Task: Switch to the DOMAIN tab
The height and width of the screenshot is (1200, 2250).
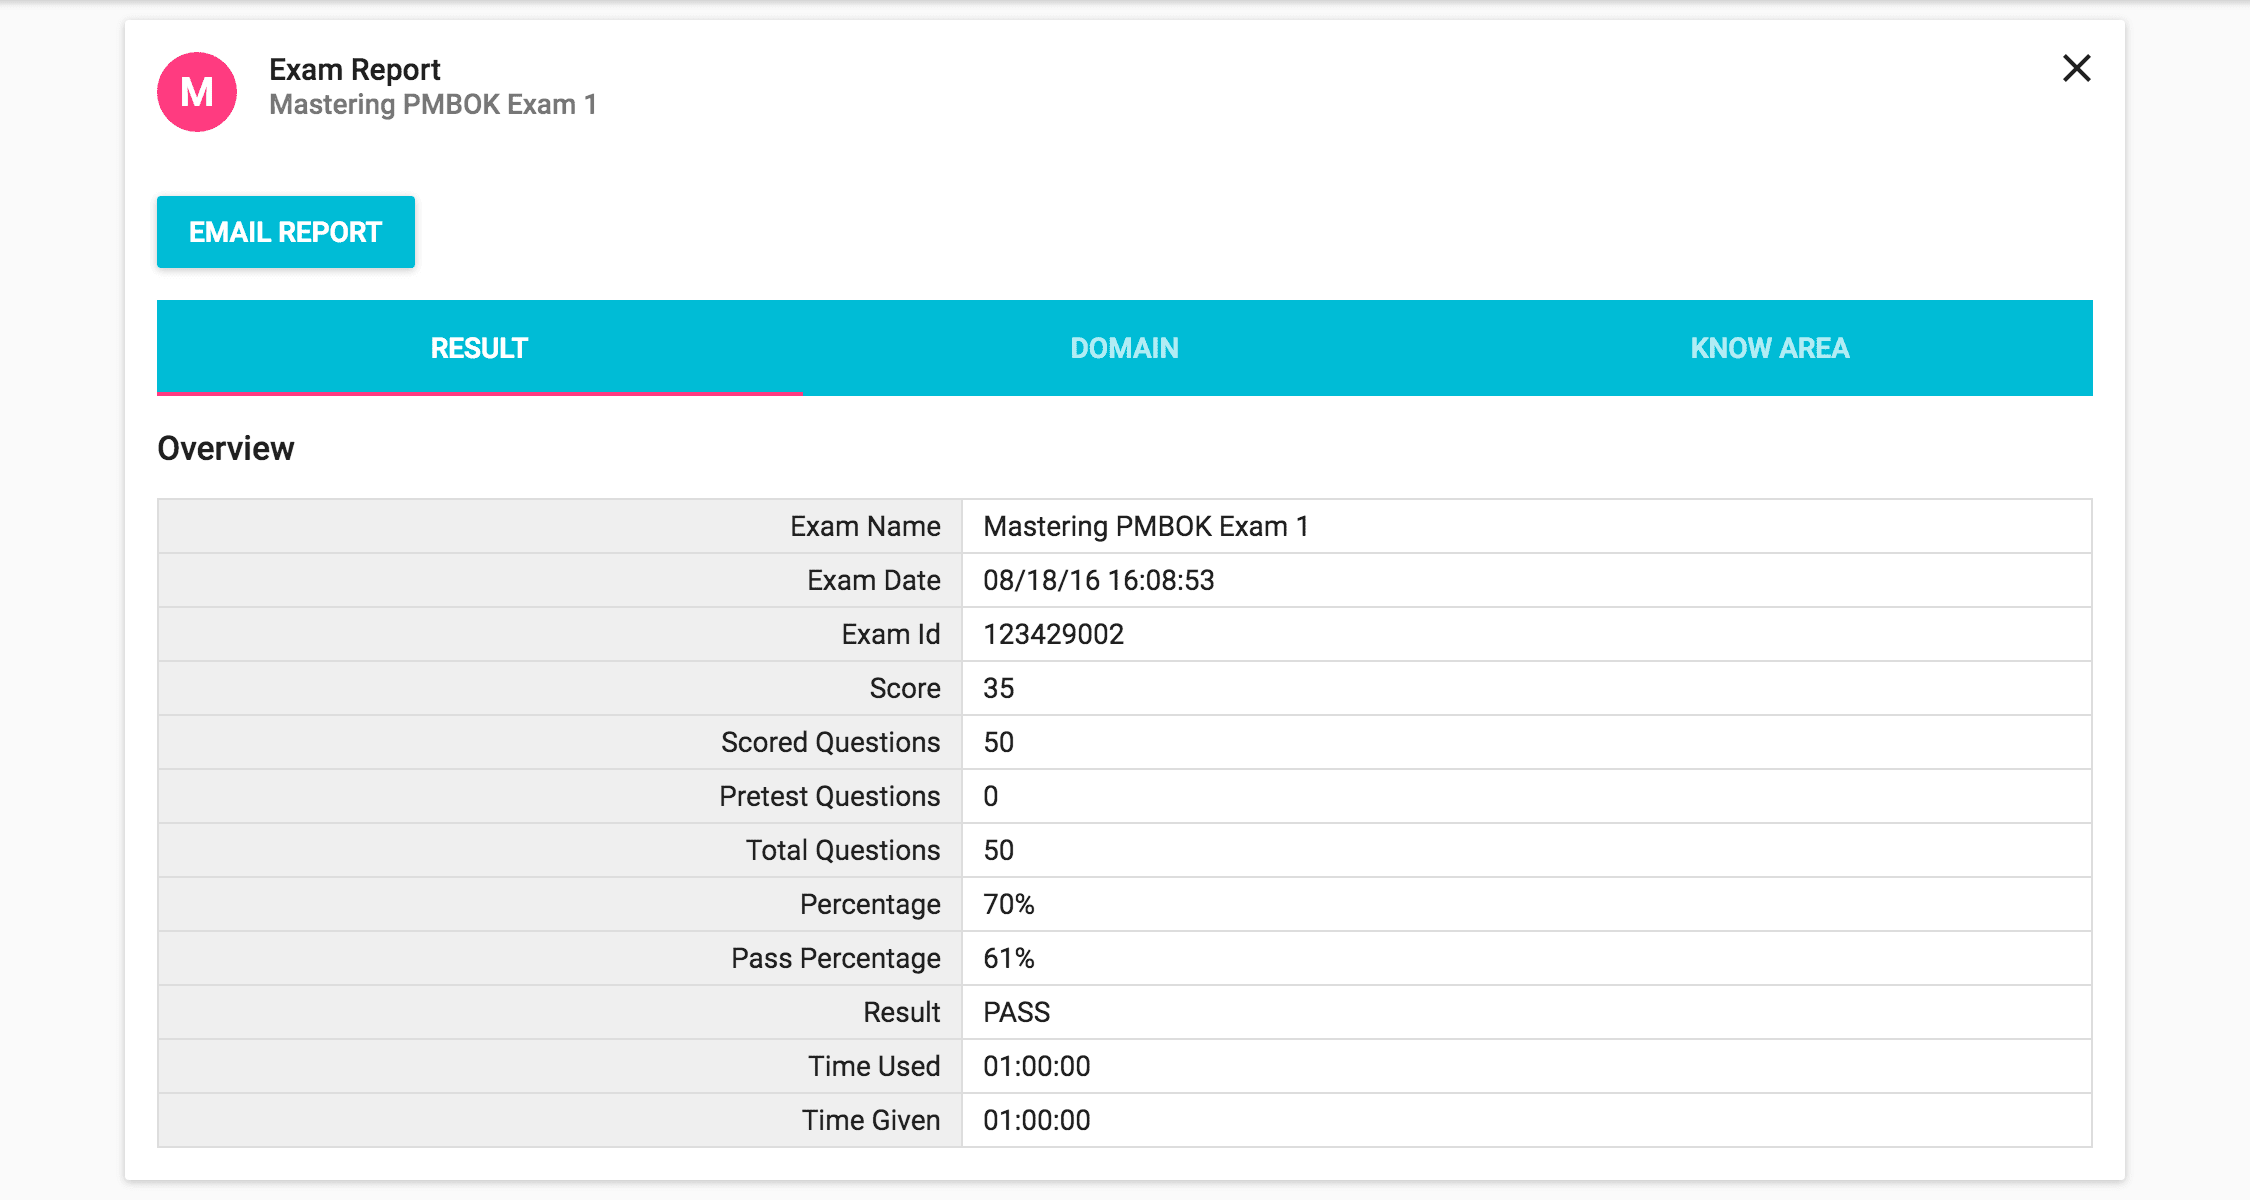Action: point(1124,347)
